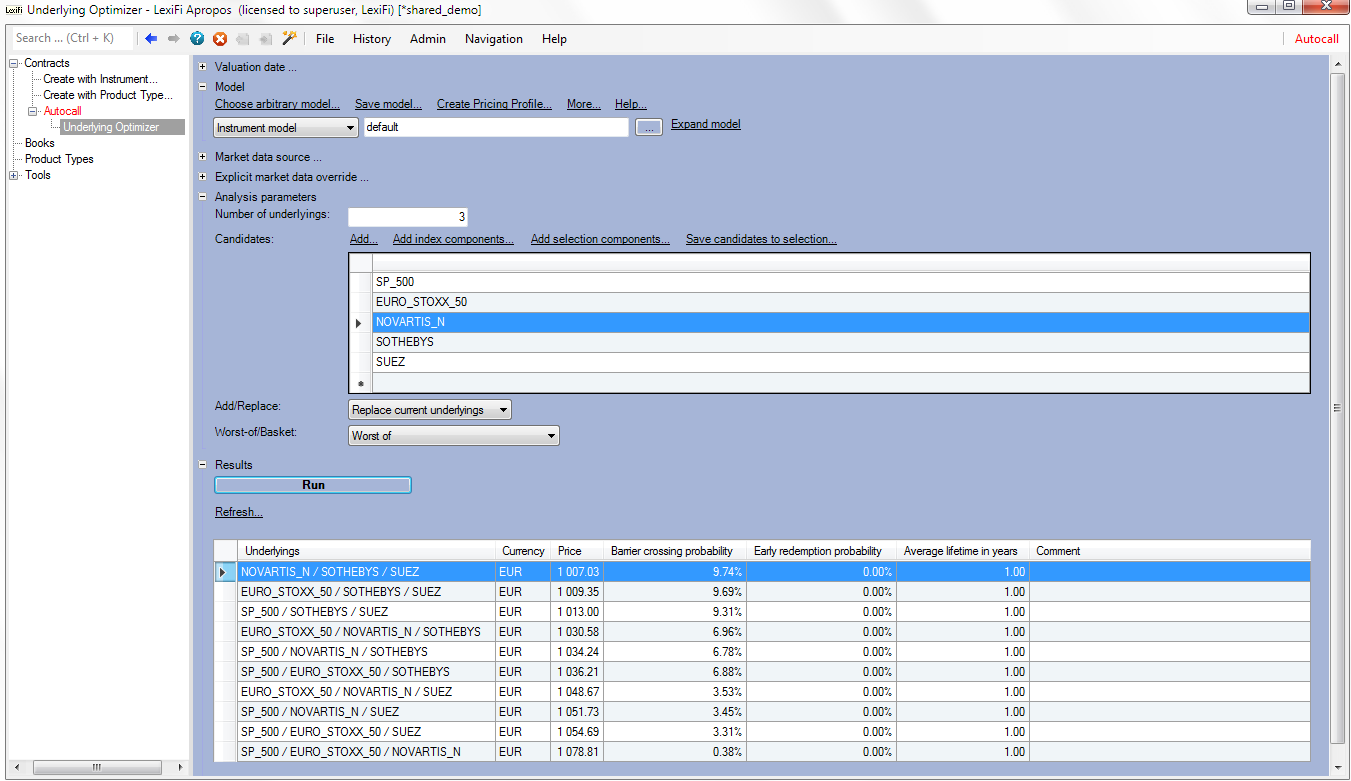Click the ... browse button beside default
Image resolution: width=1351 pixels, height=781 pixels.
coord(649,128)
